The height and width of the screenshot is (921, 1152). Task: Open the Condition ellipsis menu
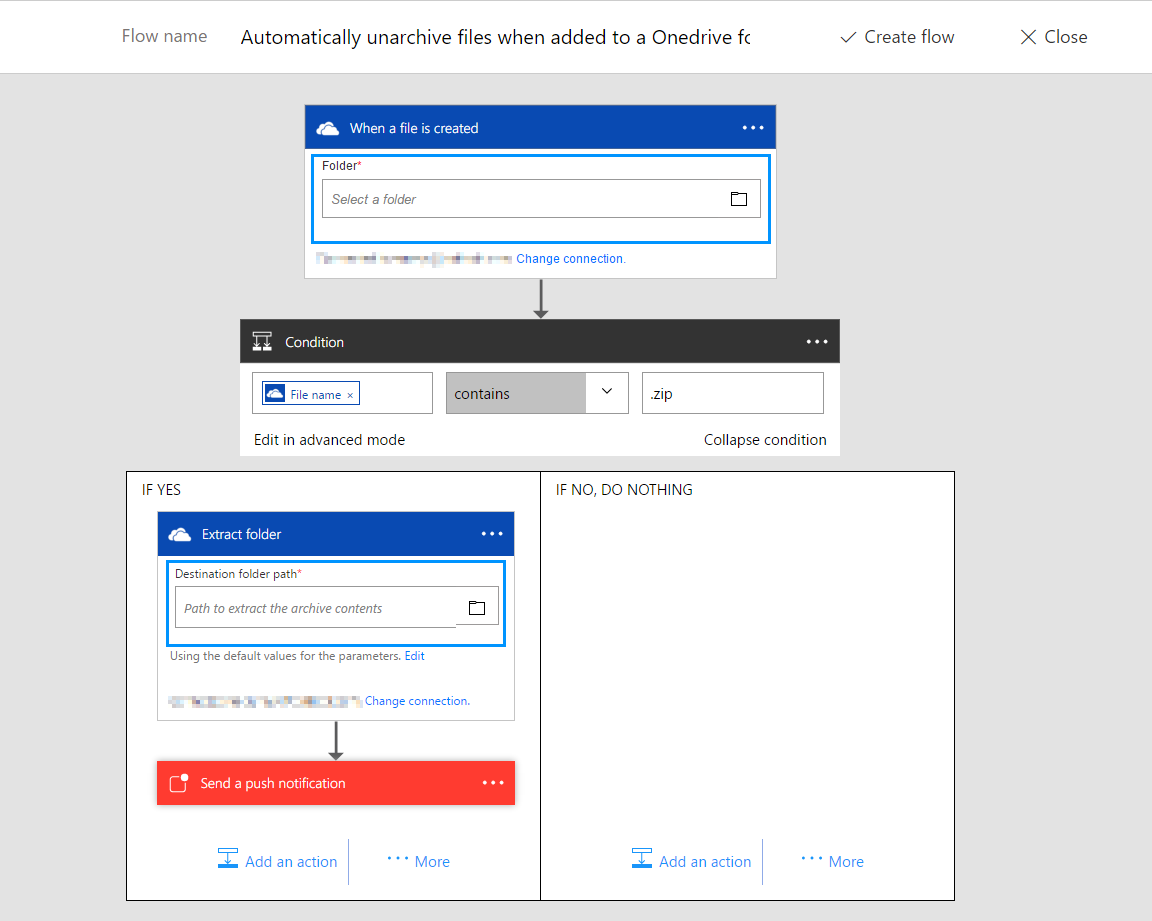[x=817, y=341]
